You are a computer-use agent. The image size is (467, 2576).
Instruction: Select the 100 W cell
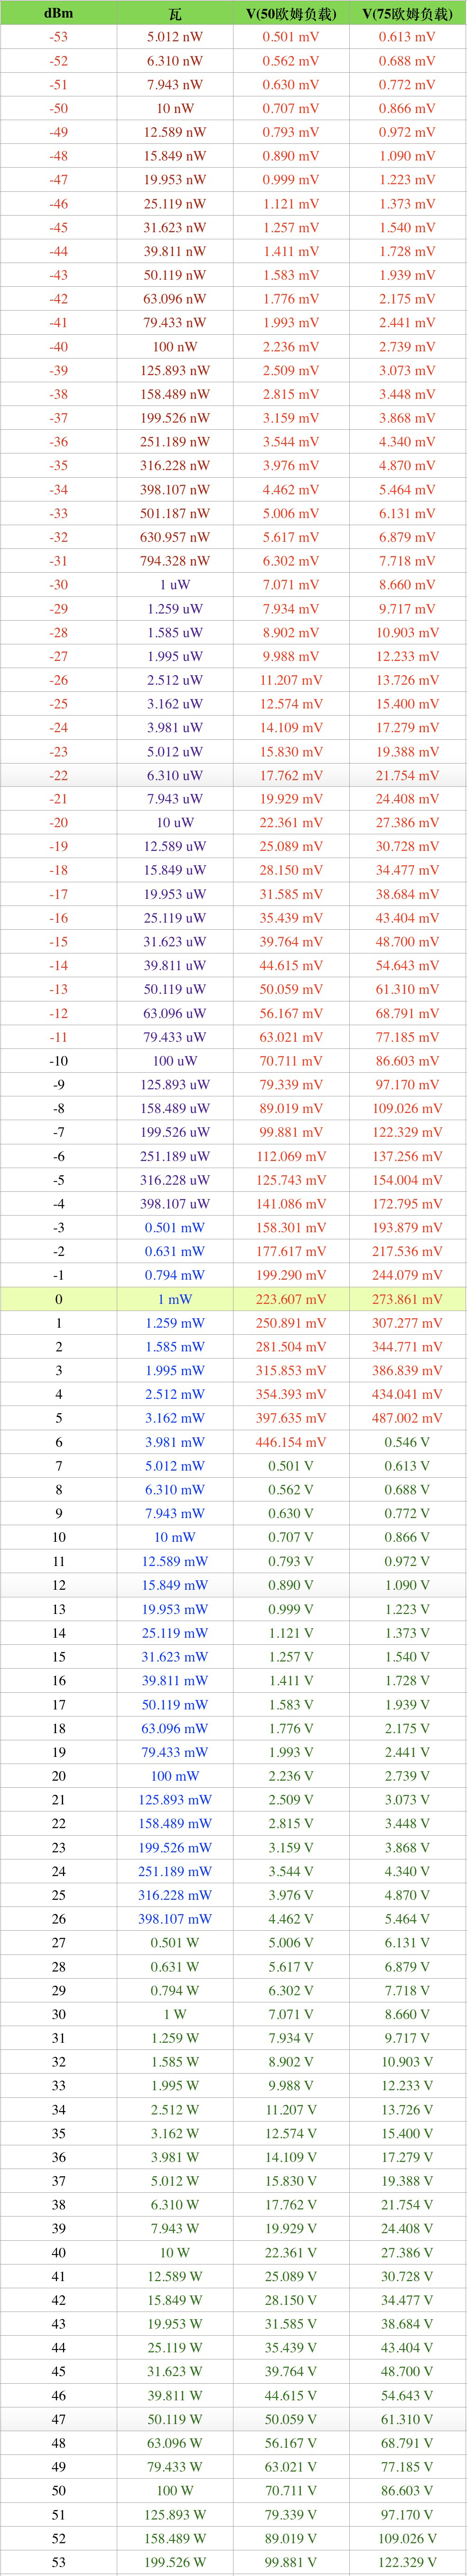pos(175,2490)
